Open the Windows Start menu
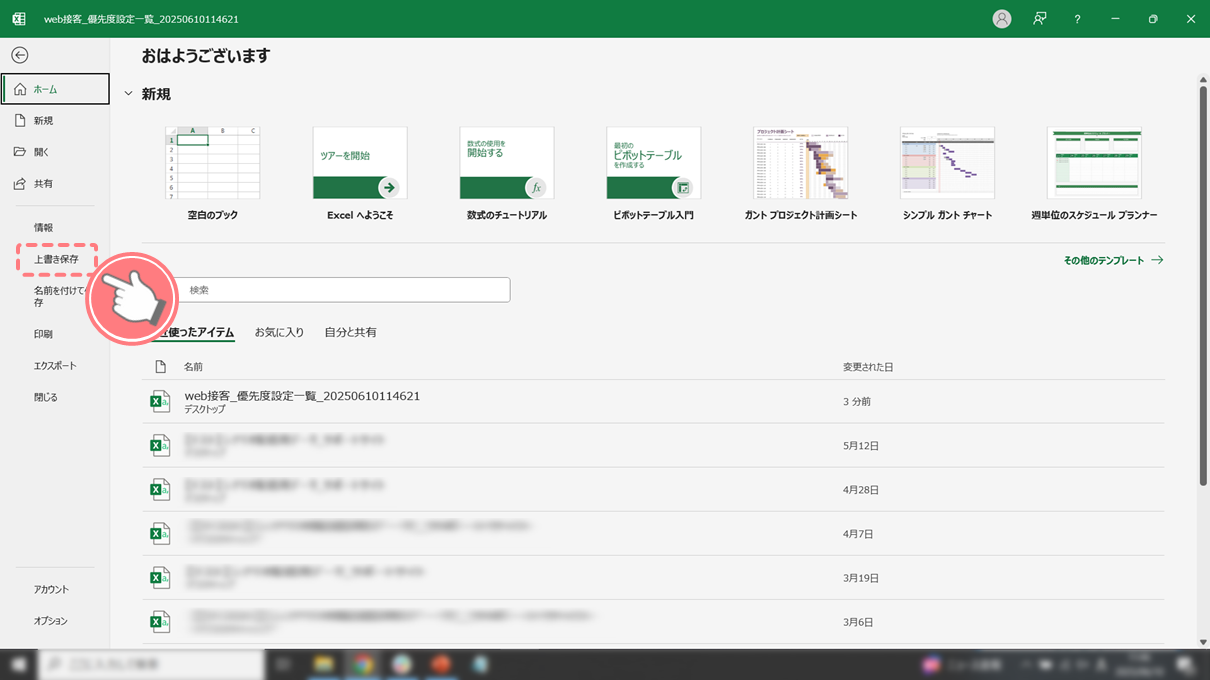Viewport: 1210px width, 680px height. [18, 664]
